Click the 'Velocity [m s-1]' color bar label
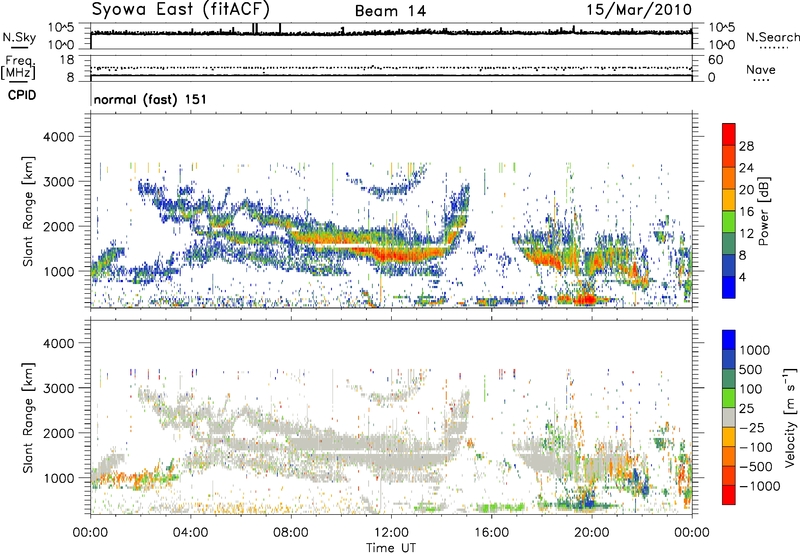Viewport: 800px width, 554px height. tap(790, 417)
